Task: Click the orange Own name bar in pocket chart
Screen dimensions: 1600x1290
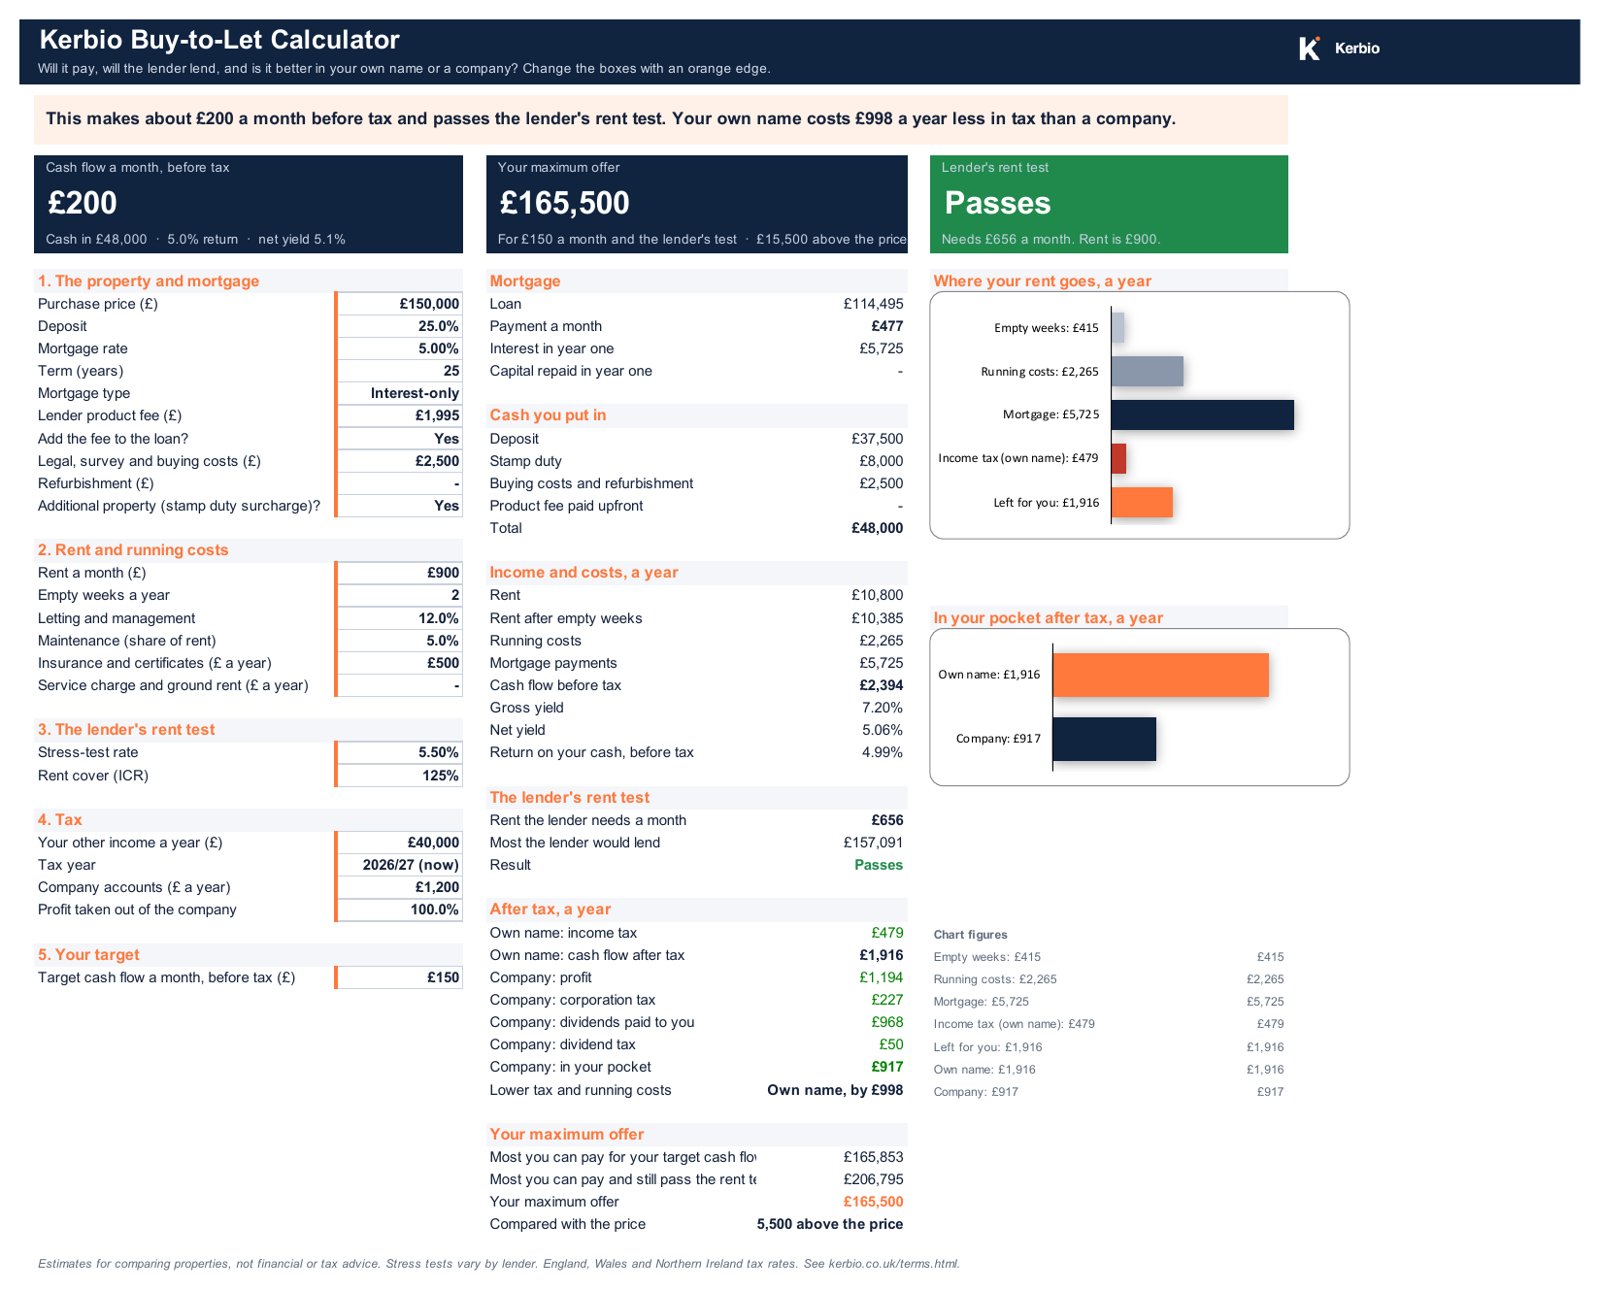Action: tap(1160, 675)
